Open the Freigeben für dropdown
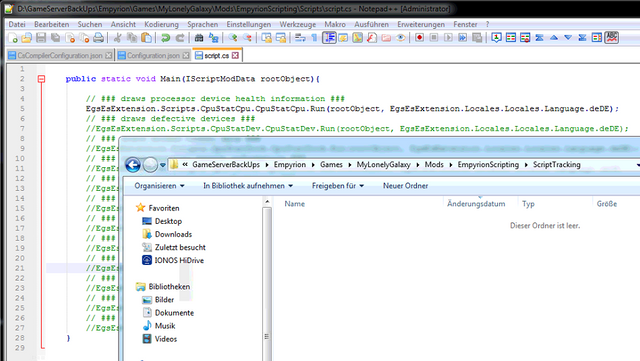This screenshot has width=640, height=361. [x=338, y=186]
